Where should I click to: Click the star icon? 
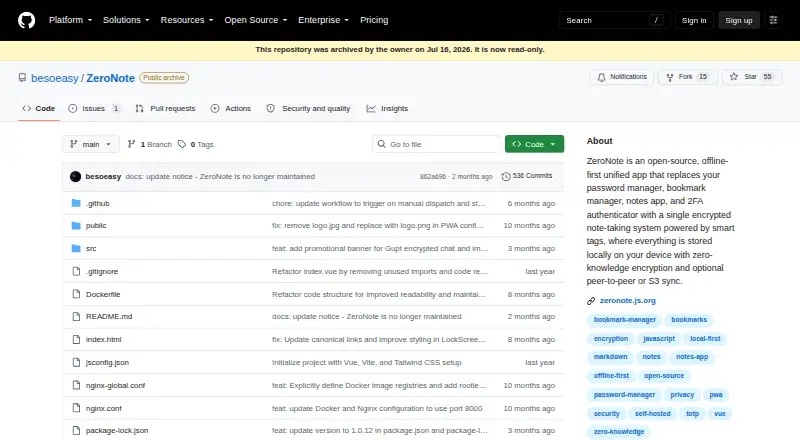(734, 77)
